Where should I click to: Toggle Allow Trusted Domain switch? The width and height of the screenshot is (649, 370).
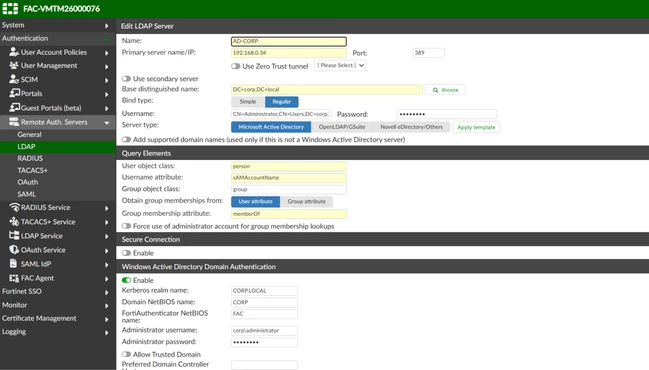click(x=126, y=354)
